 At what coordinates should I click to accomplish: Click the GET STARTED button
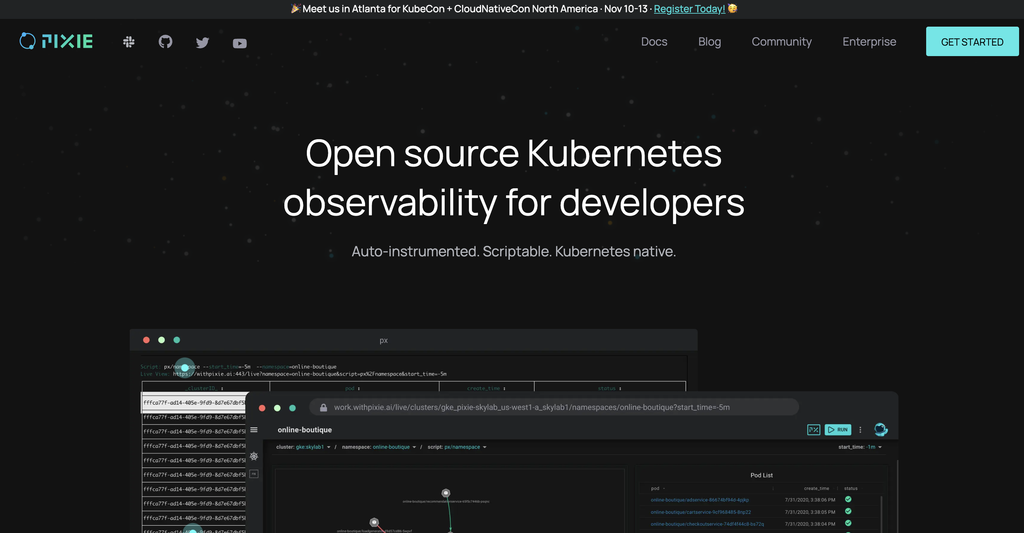coord(972,42)
